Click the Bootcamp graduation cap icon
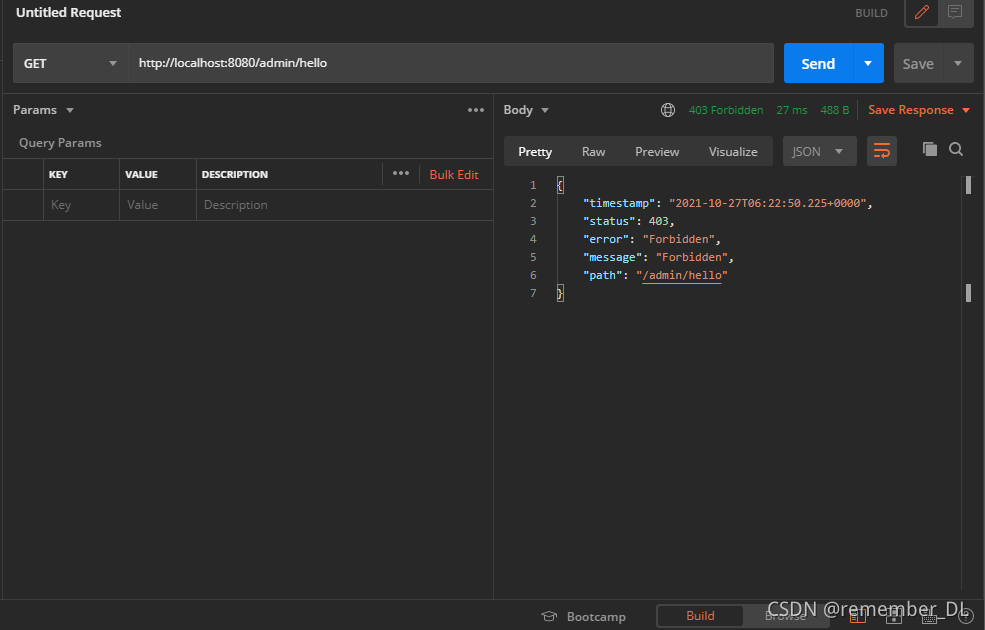The height and width of the screenshot is (630, 985). tap(549, 616)
